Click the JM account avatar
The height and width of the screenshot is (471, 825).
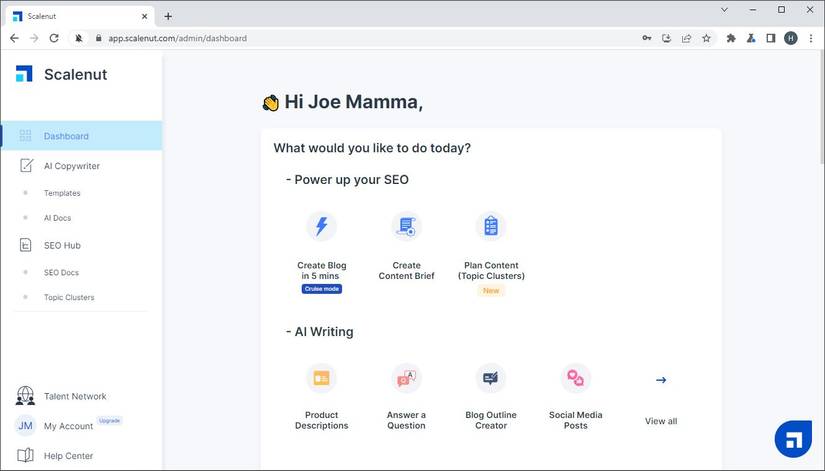[25, 426]
